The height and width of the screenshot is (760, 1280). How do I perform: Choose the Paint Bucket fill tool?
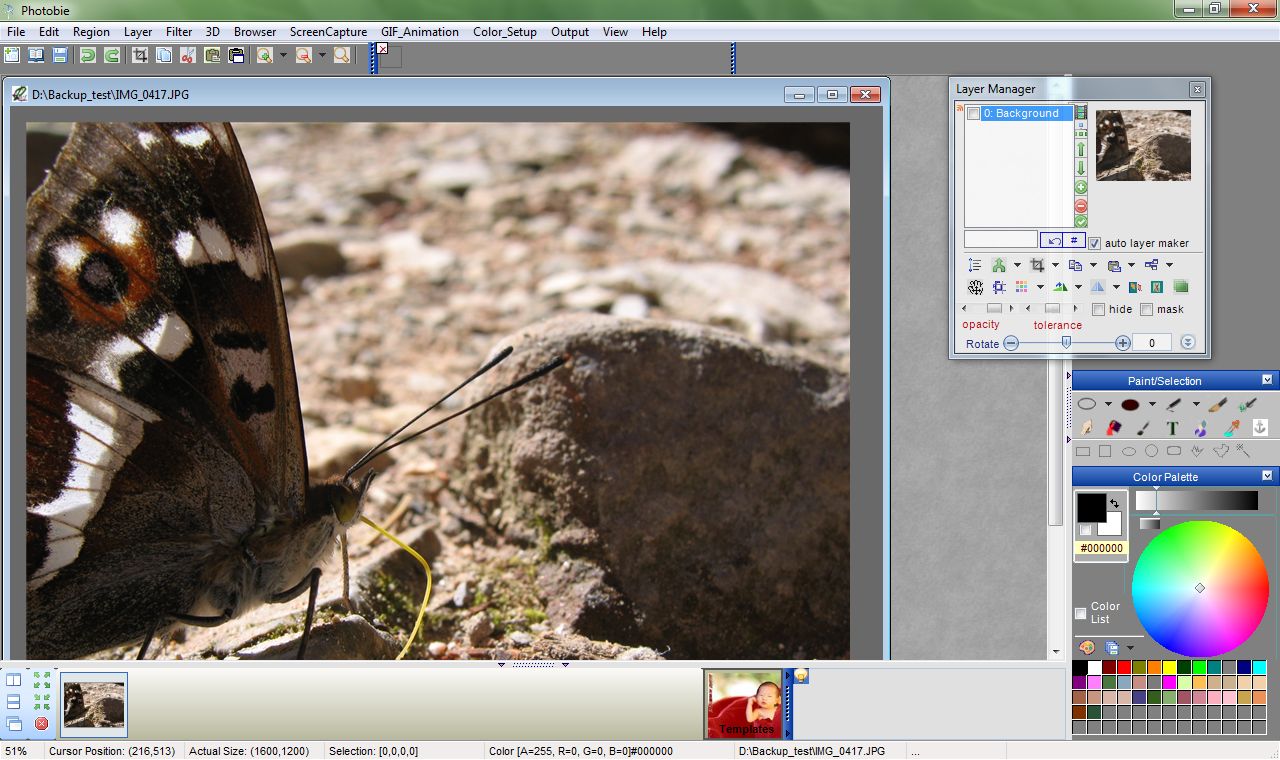point(1113,426)
